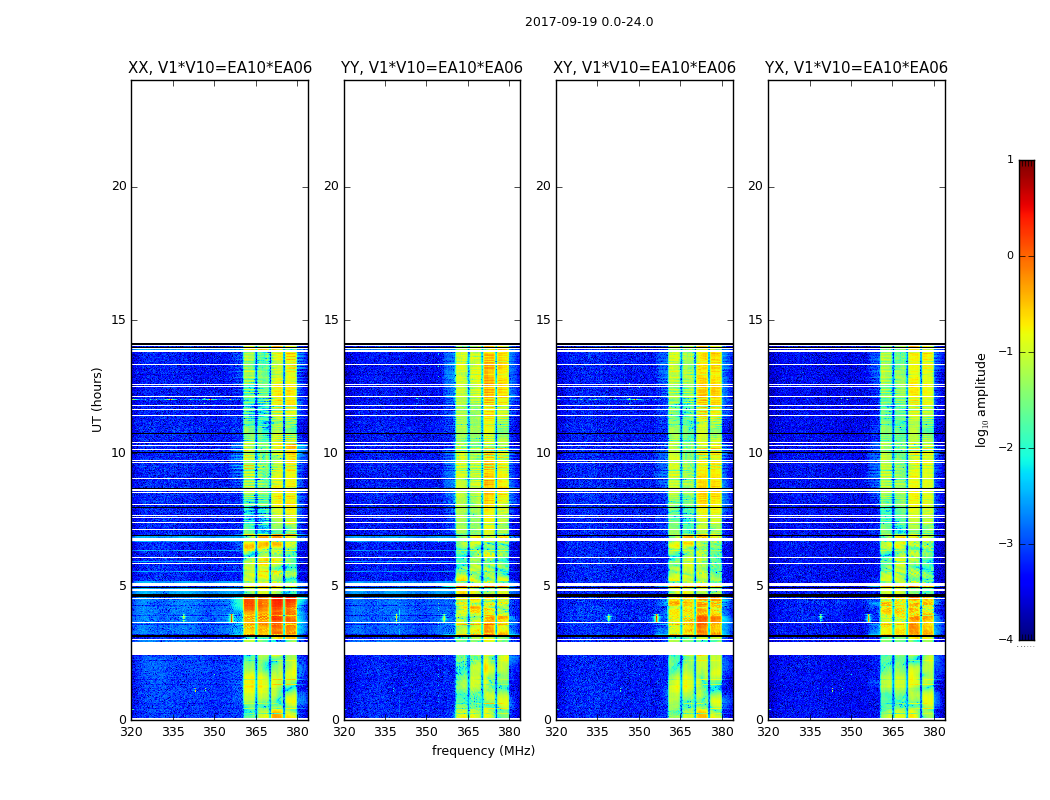Click the dark red top of colorbar

click(x=1026, y=166)
